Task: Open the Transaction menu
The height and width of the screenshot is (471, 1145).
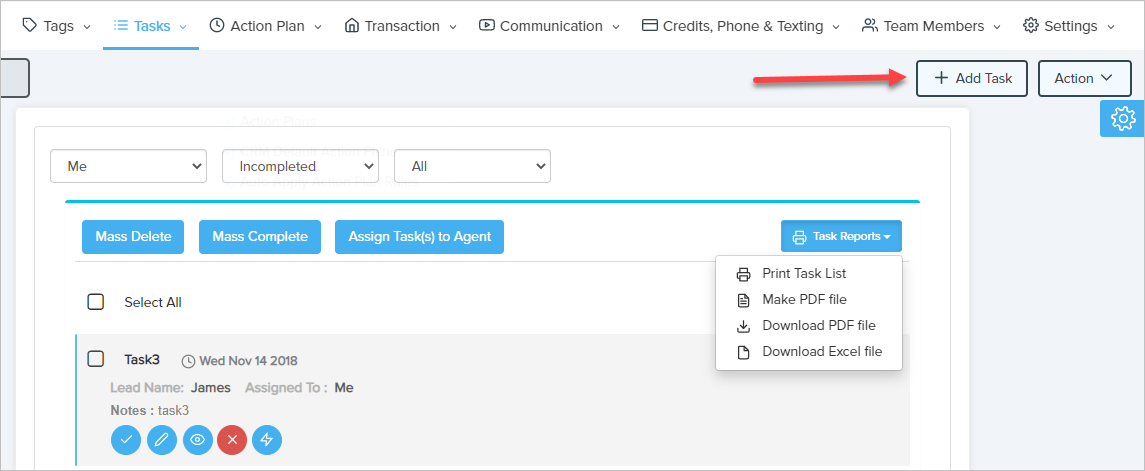Action: click(x=400, y=26)
